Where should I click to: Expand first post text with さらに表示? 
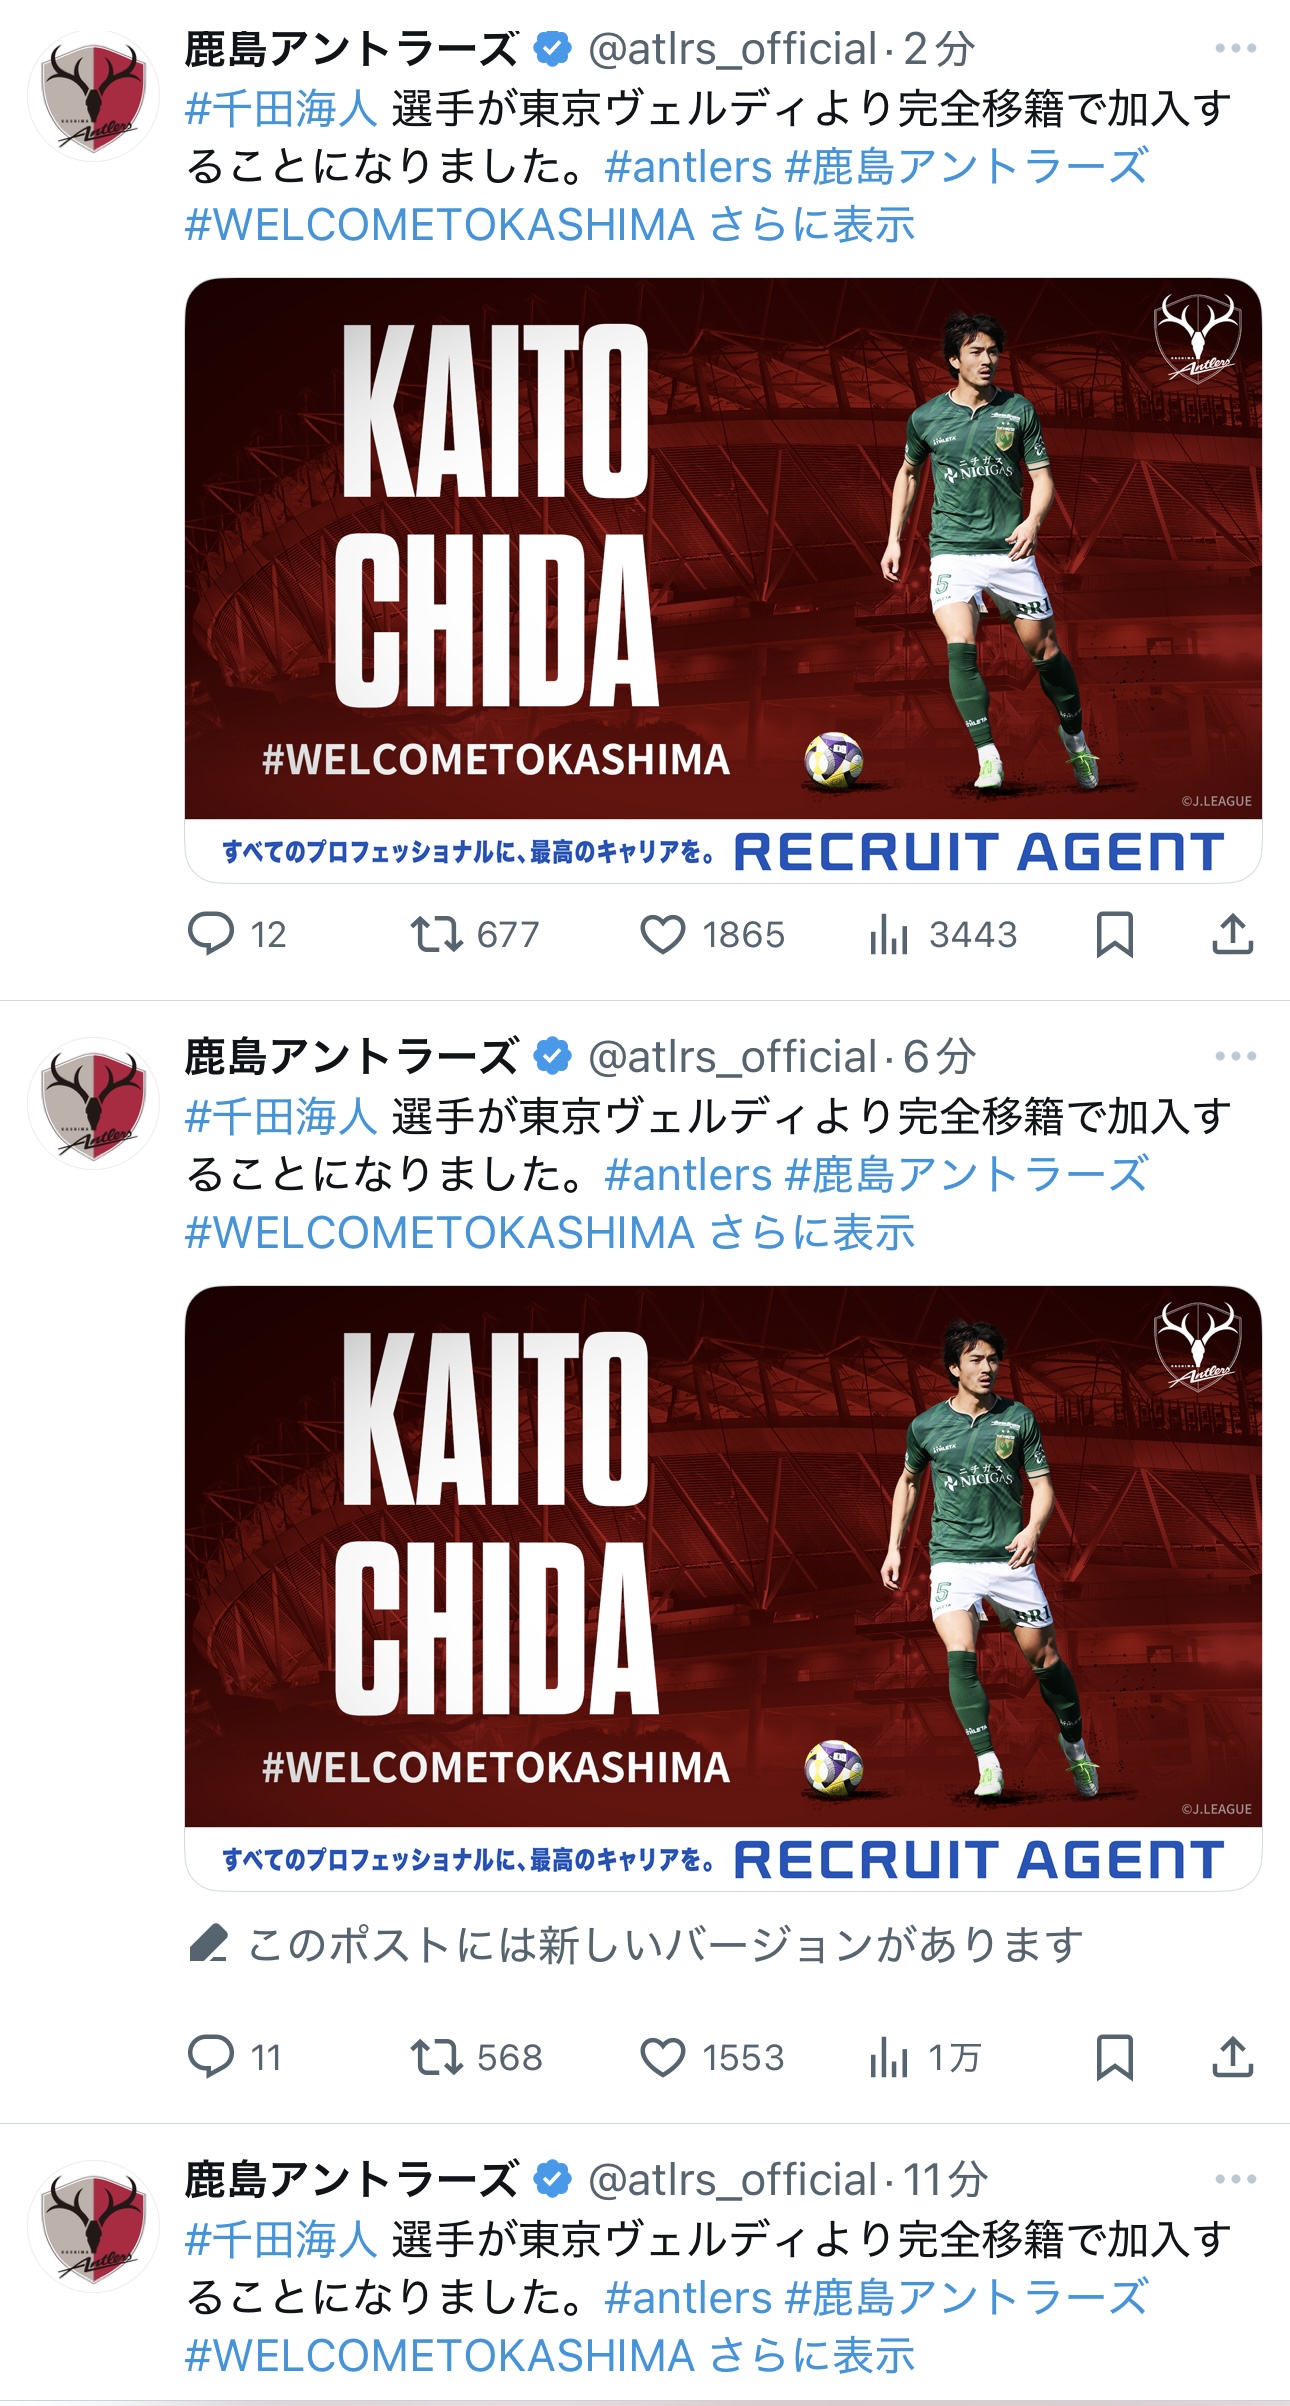tap(812, 225)
